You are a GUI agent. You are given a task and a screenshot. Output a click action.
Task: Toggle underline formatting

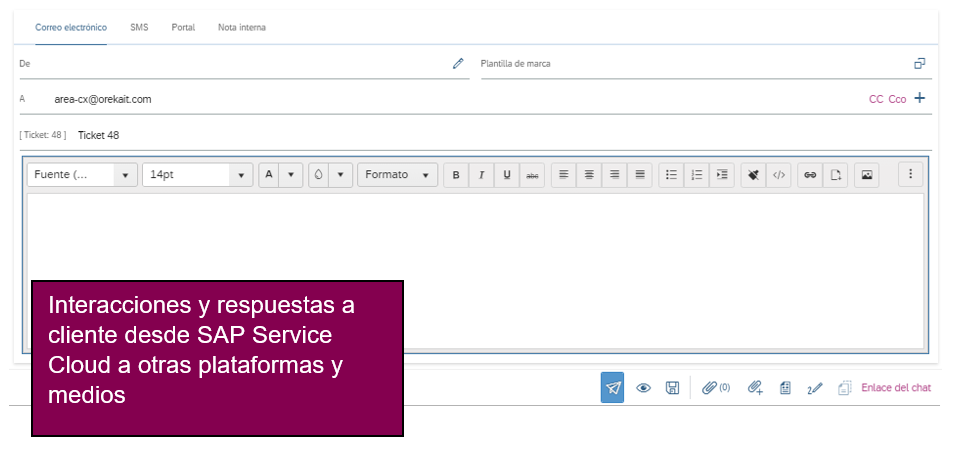(507, 175)
